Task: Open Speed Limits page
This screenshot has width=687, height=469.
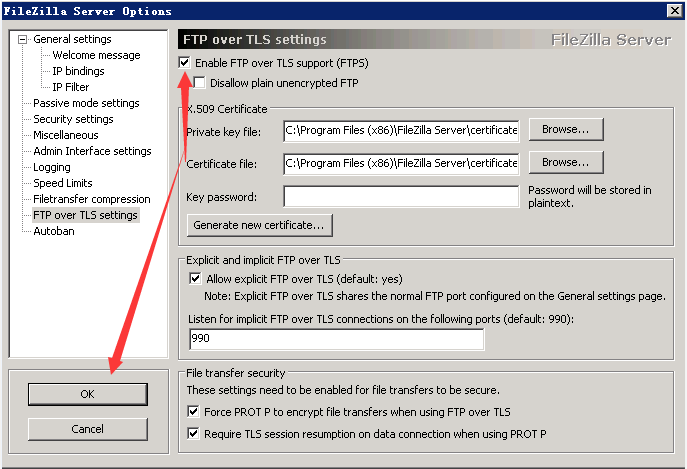Action: (63, 183)
